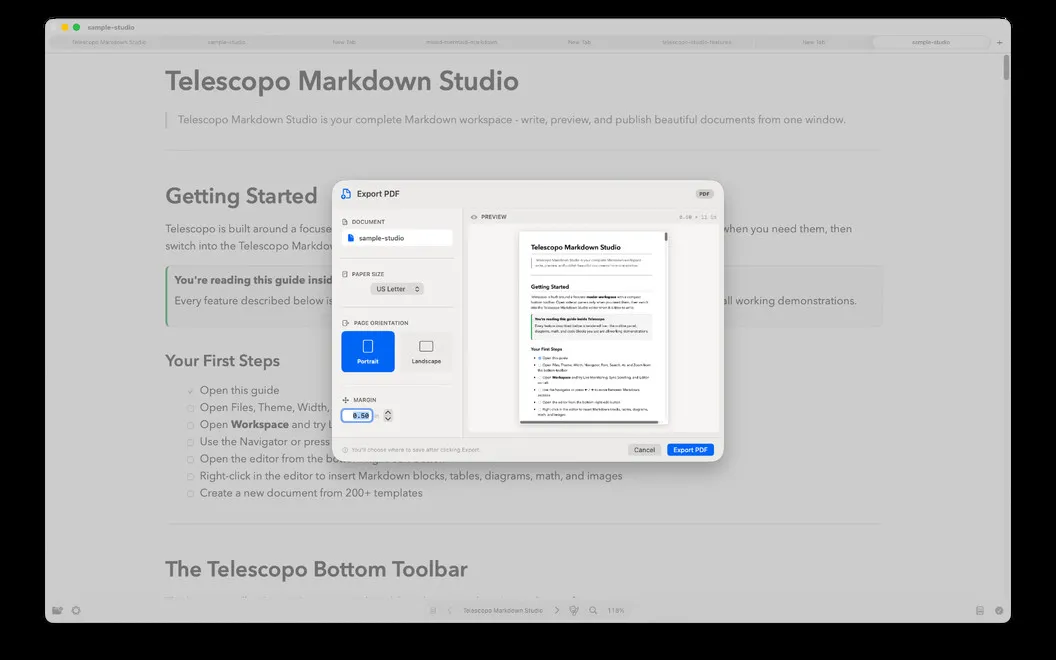Click 'The Telescopo Bottom Toolbar' heading

(x=317, y=569)
